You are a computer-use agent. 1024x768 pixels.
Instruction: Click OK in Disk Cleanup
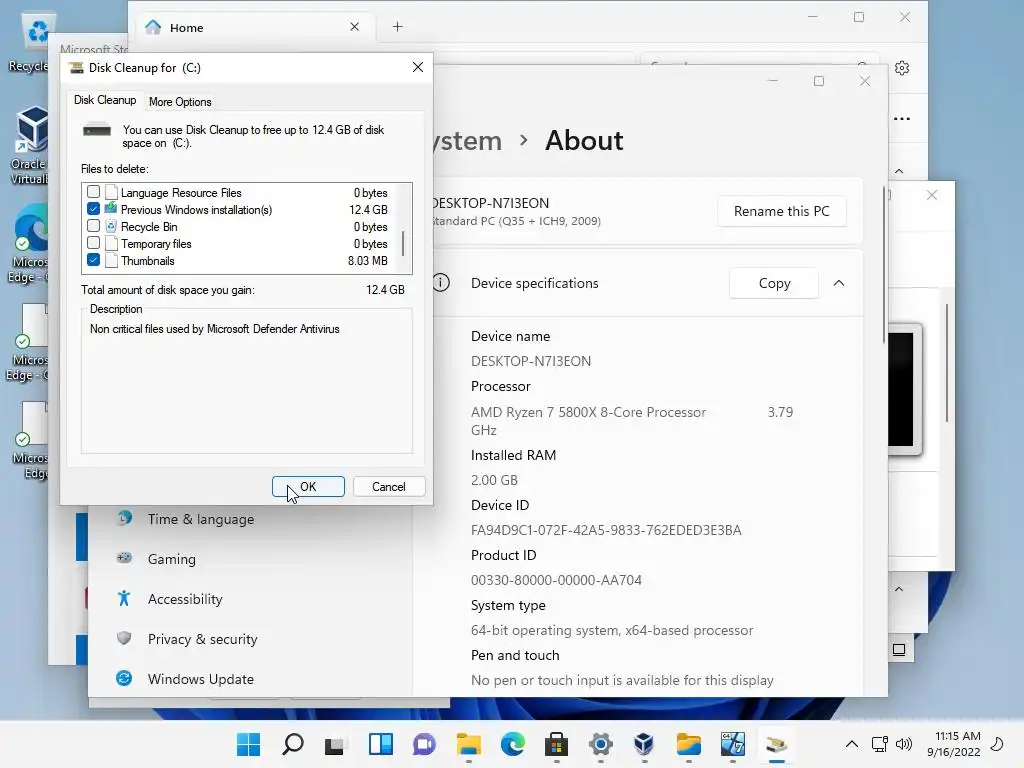tap(308, 487)
